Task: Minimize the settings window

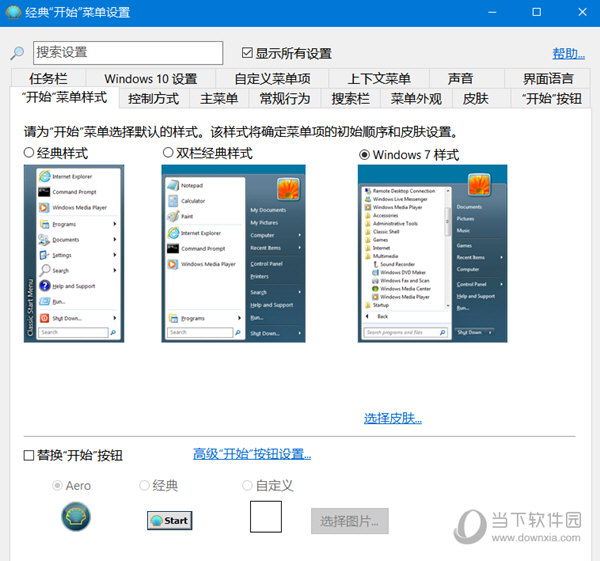Action: [x=492, y=12]
